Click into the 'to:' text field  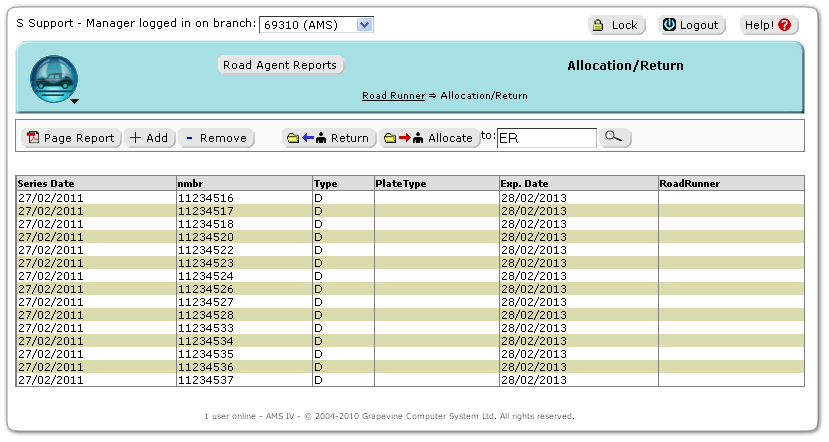546,138
